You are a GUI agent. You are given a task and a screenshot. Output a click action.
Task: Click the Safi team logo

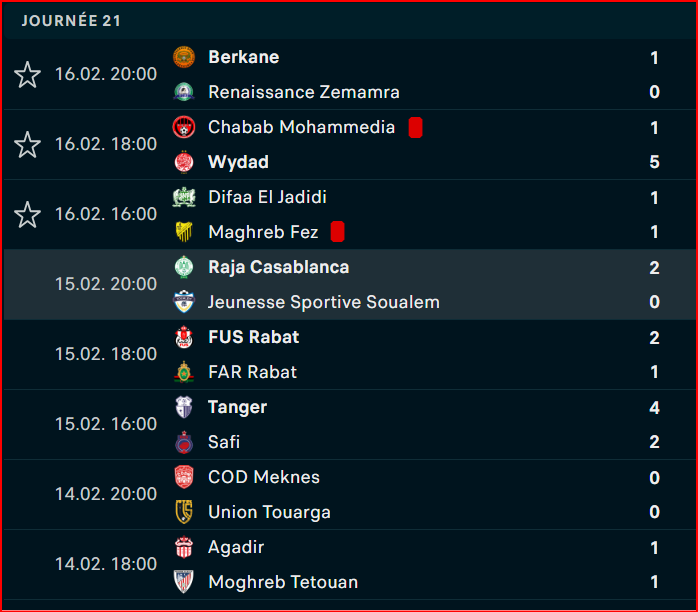coord(184,442)
